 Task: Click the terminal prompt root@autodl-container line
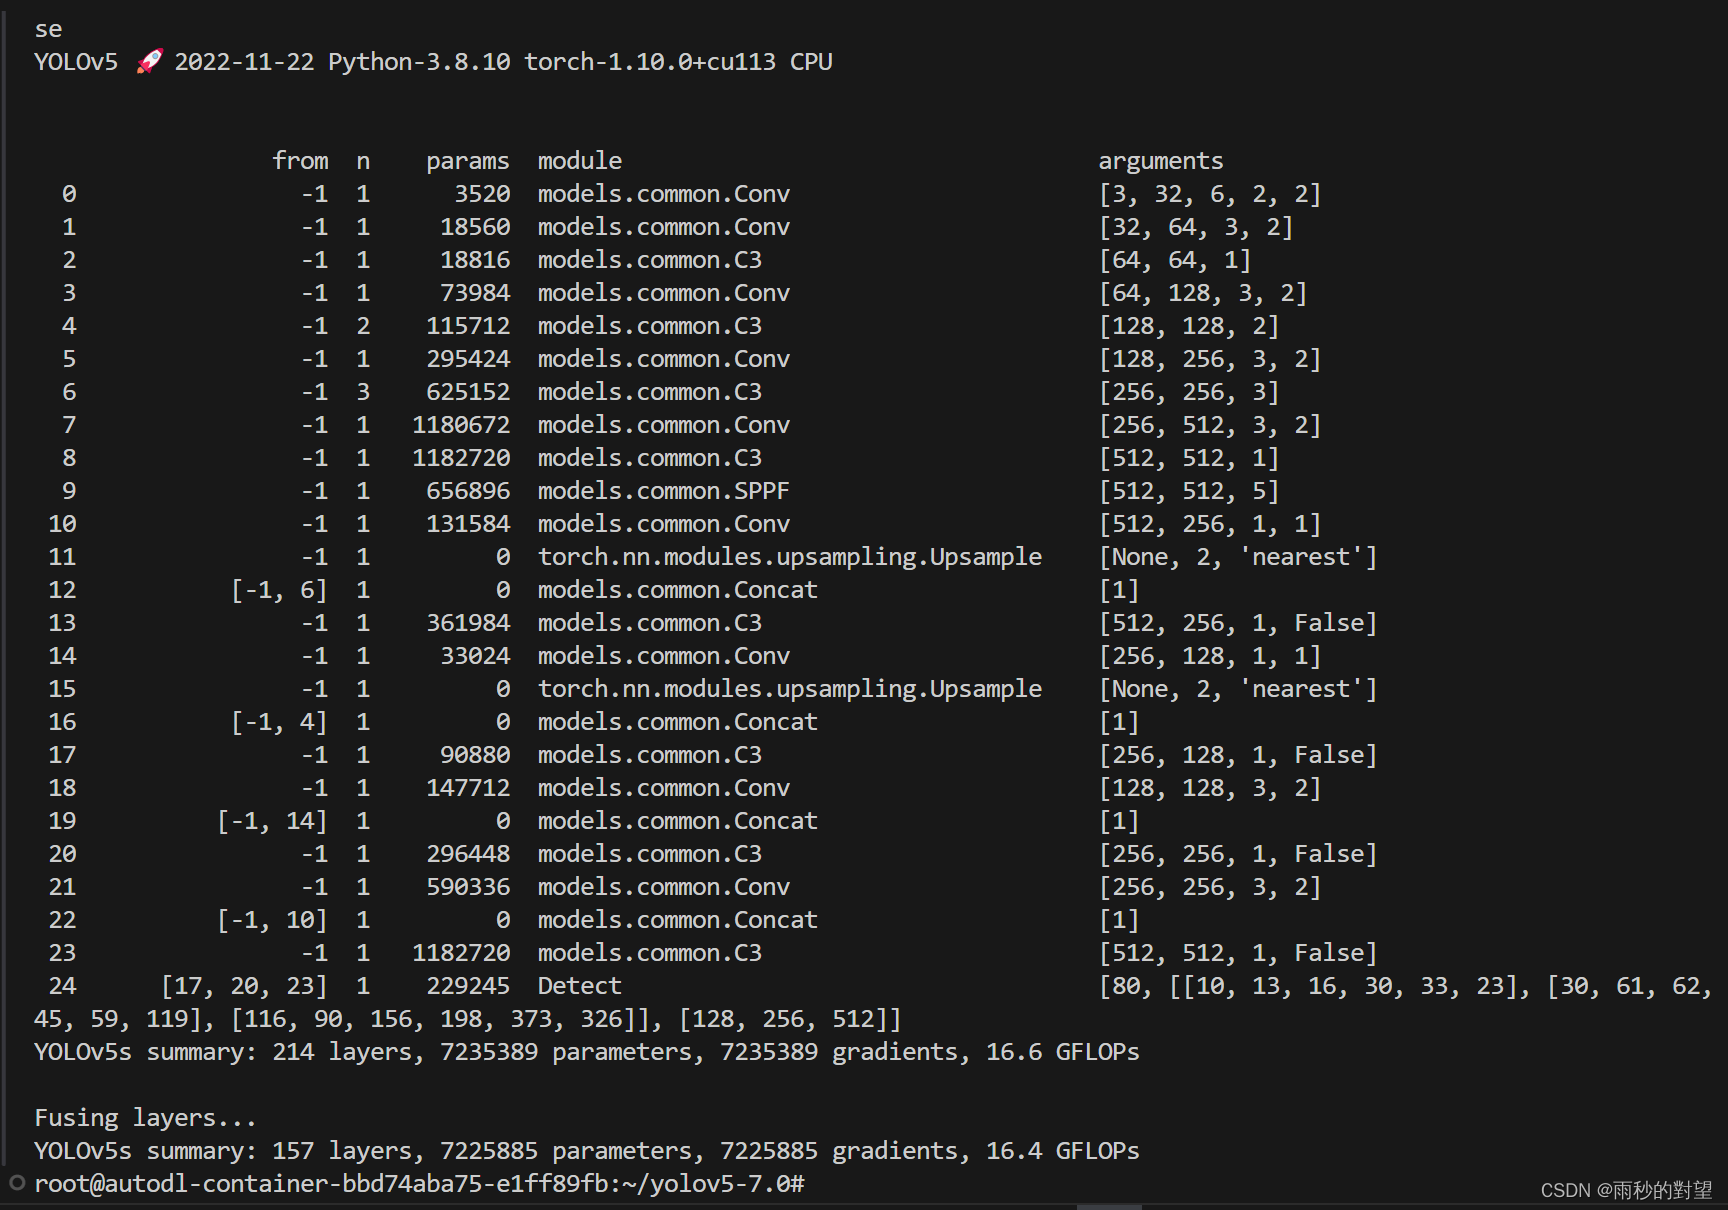[x=419, y=1184]
